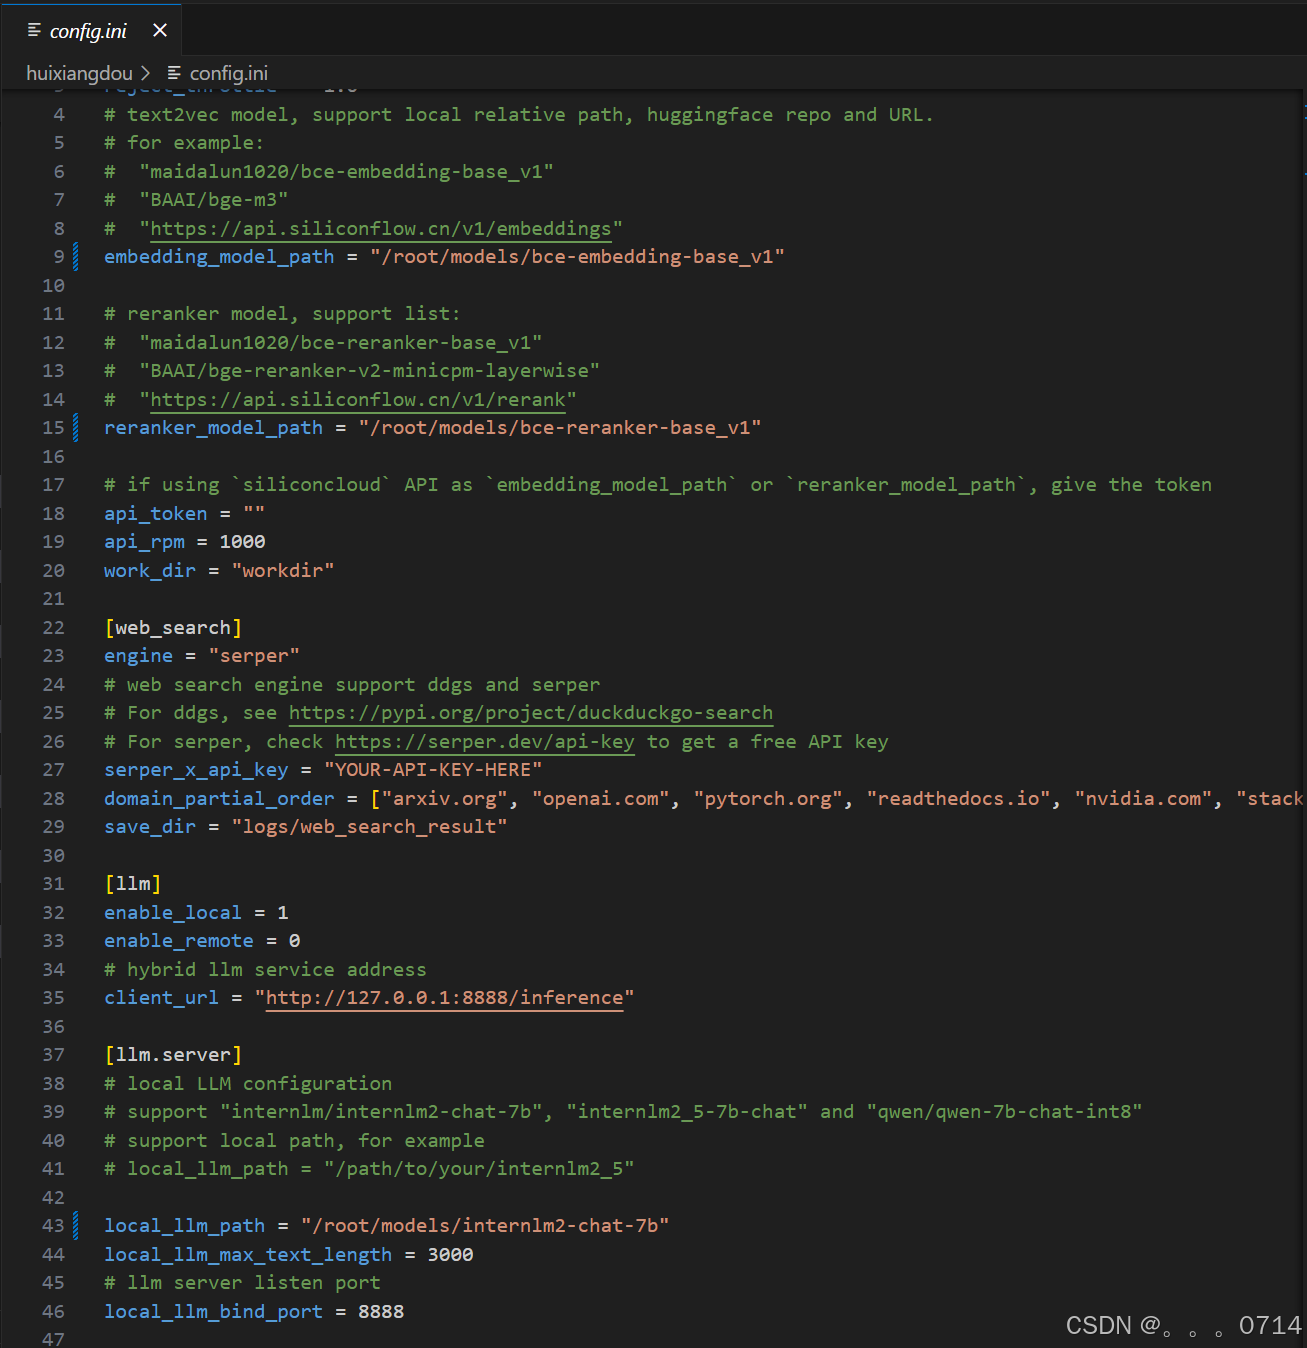Click the save_dir value logs/web_search_result
Screen dimensions: 1307x1348
pos(370,827)
